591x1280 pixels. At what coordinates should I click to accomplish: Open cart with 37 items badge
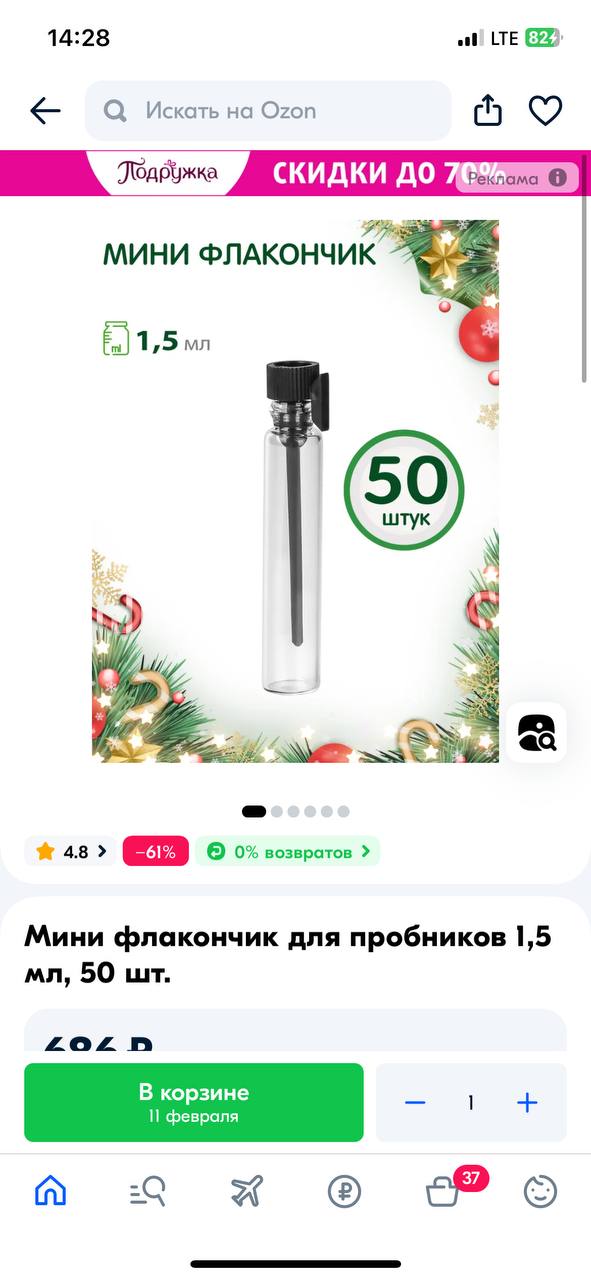444,1190
